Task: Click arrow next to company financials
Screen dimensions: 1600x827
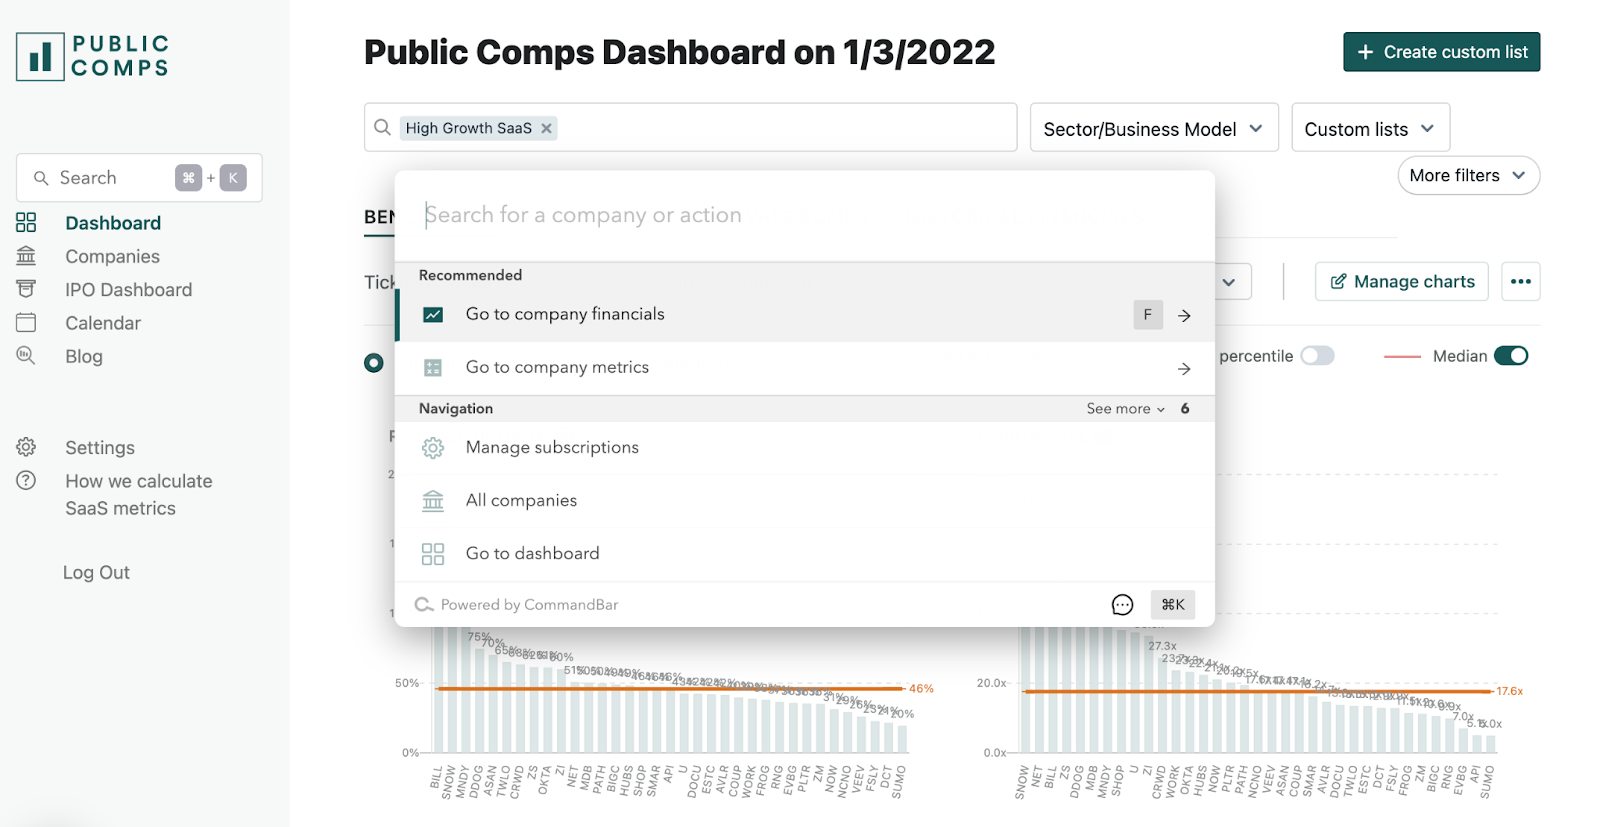Action: (x=1184, y=316)
